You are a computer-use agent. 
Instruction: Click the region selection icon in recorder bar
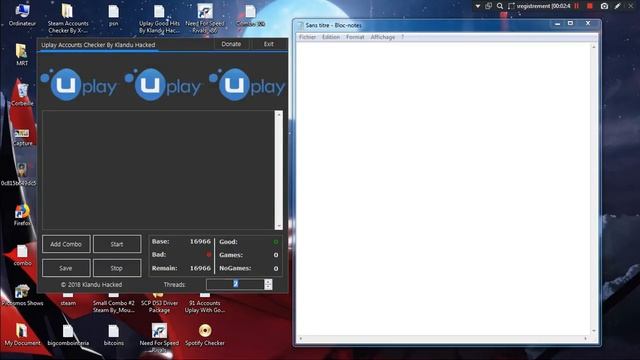coord(511,6)
